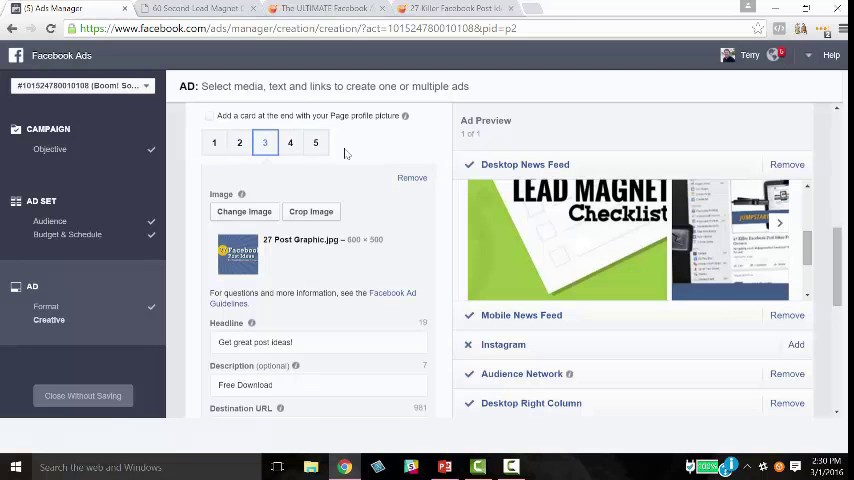This screenshot has height=480, width=854.
Task: Toggle Desktop News Feed checkmark
Action: click(469, 165)
